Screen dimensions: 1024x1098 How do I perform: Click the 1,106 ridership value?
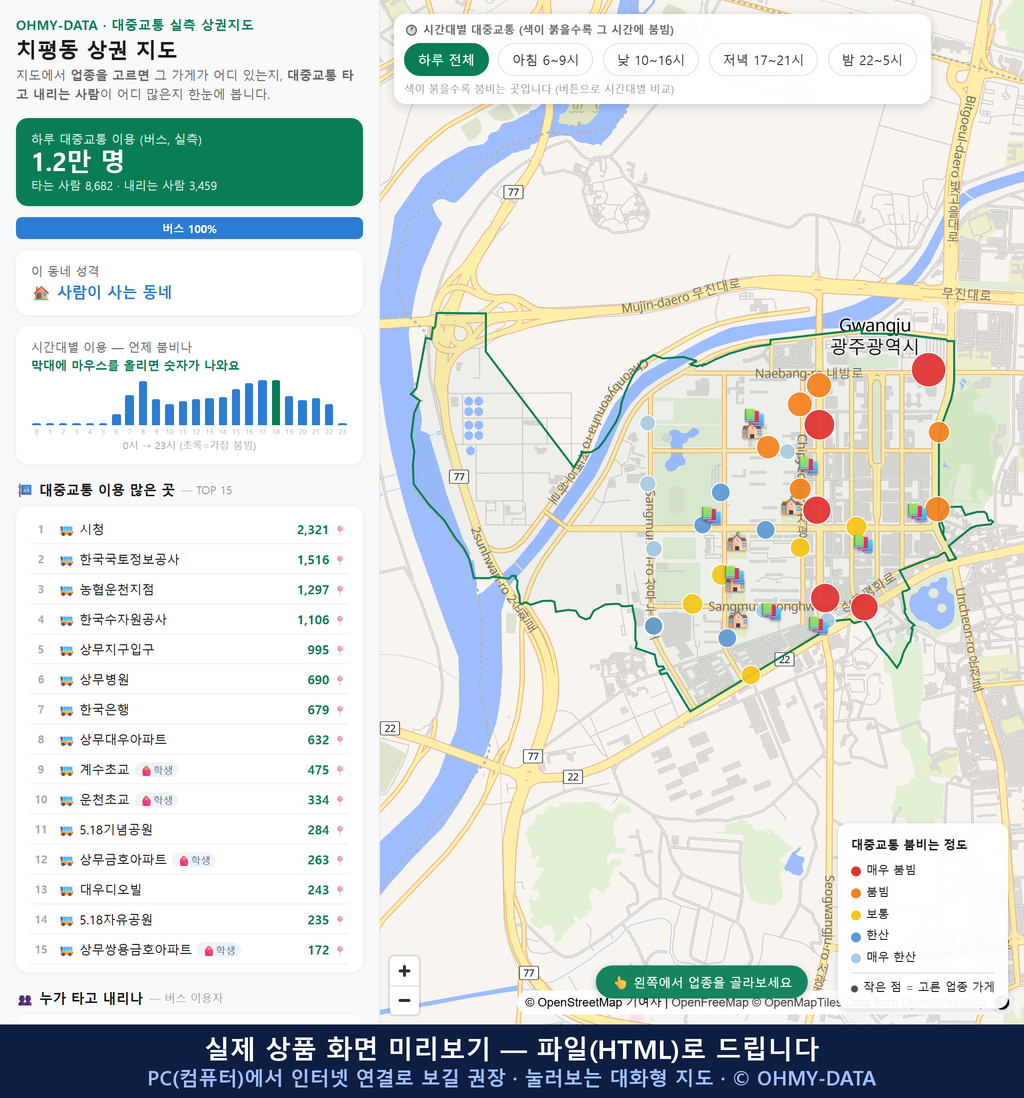[312, 620]
